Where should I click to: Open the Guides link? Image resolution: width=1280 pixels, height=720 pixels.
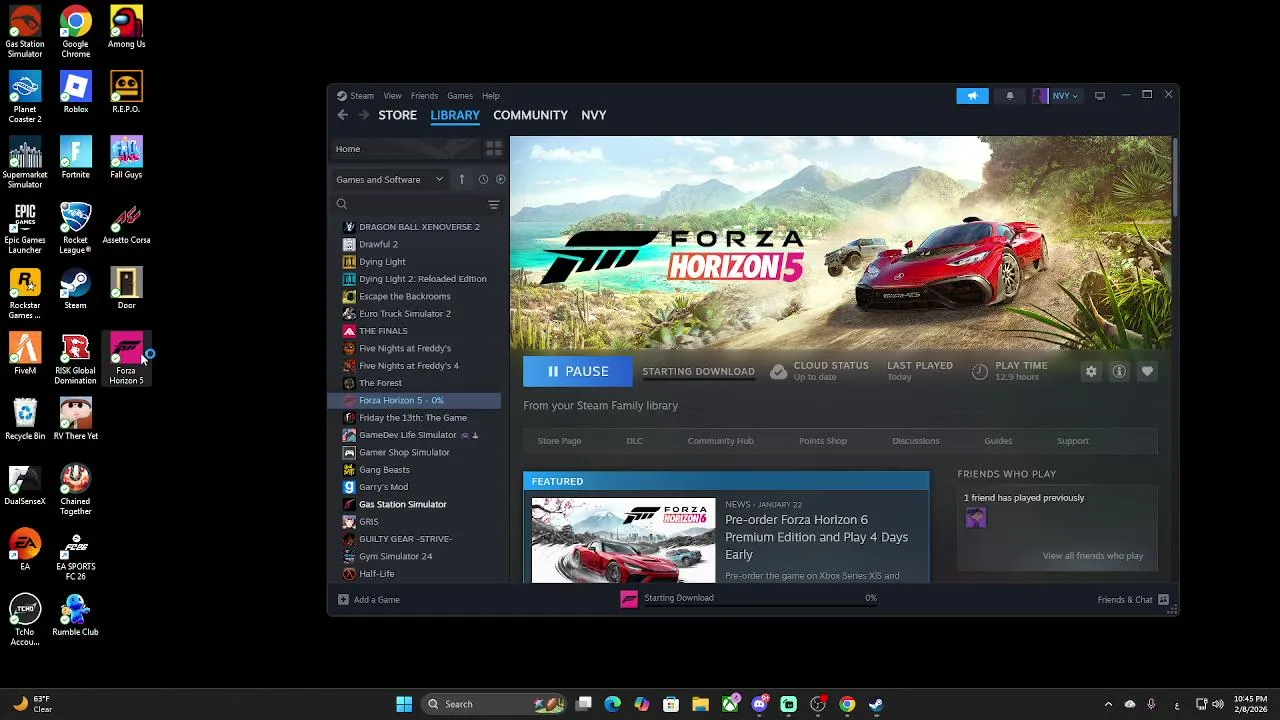click(998, 441)
